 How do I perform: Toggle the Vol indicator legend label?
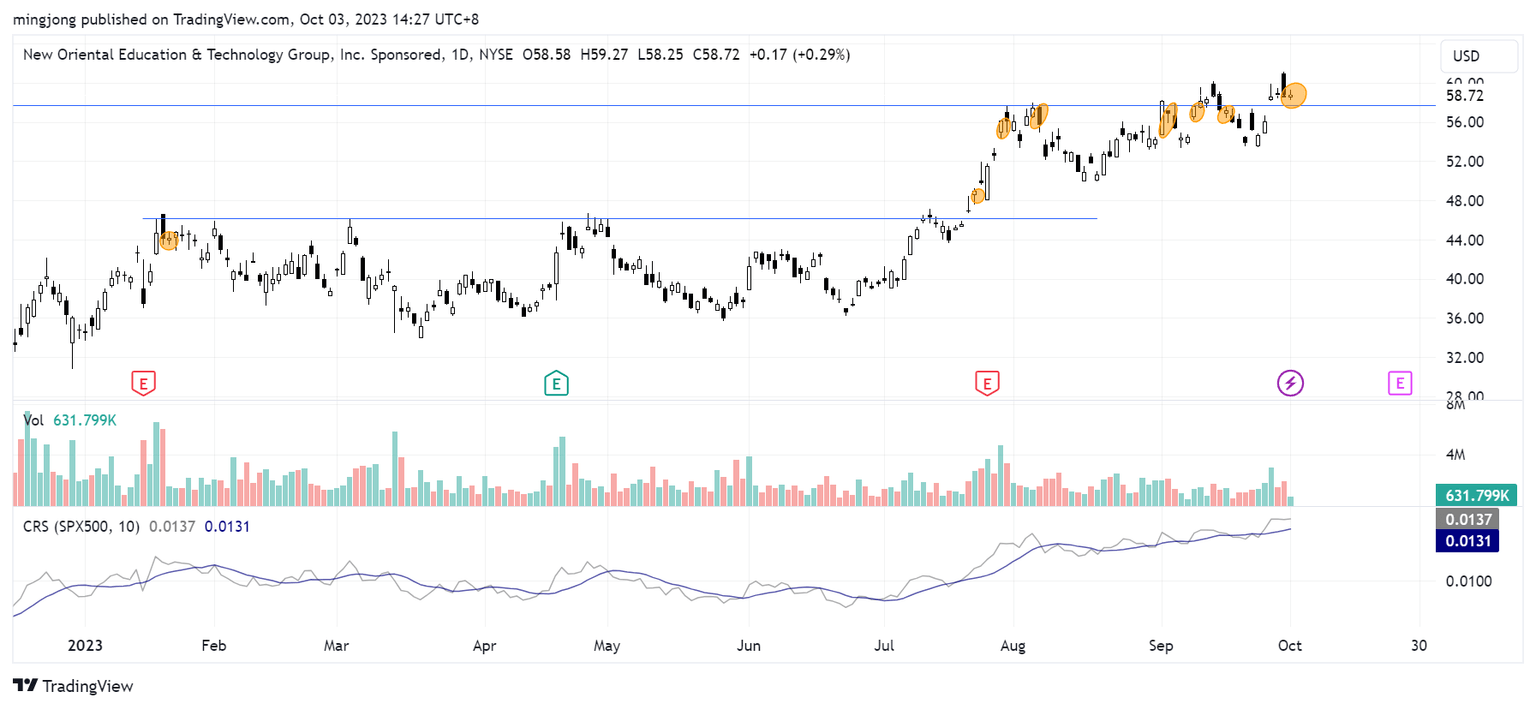point(33,420)
